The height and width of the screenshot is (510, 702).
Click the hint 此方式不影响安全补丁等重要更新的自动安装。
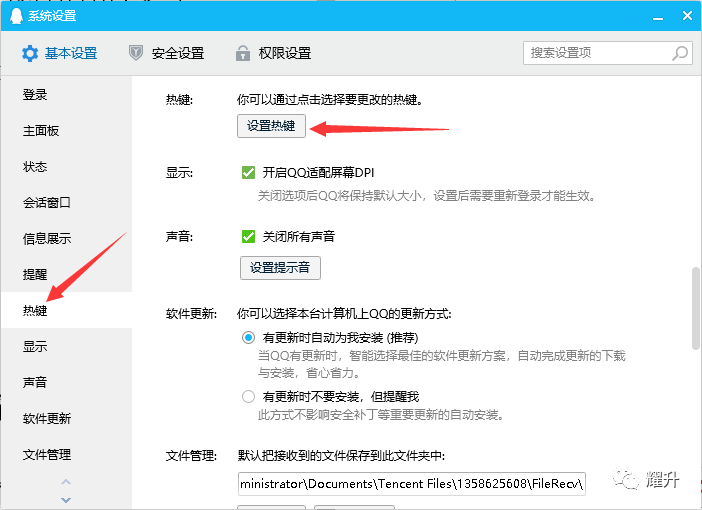coord(381,415)
